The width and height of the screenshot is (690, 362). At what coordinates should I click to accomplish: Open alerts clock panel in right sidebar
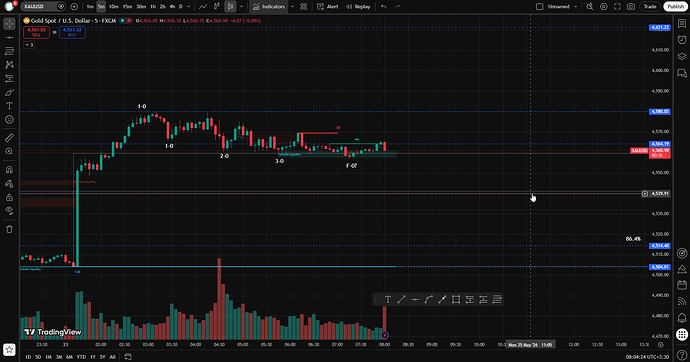pyautogui.click(x=682, y=40)
